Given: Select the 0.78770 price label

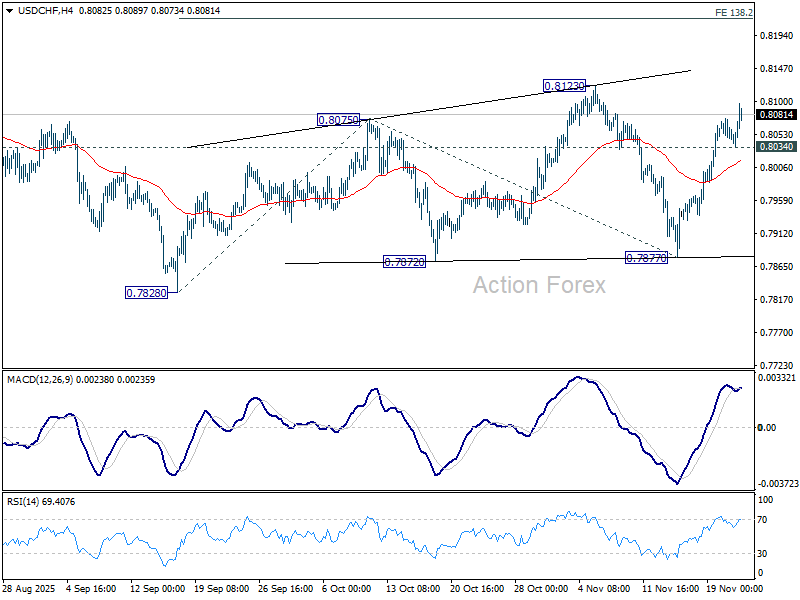Looking at the screenshot, I should click(647, 258).
